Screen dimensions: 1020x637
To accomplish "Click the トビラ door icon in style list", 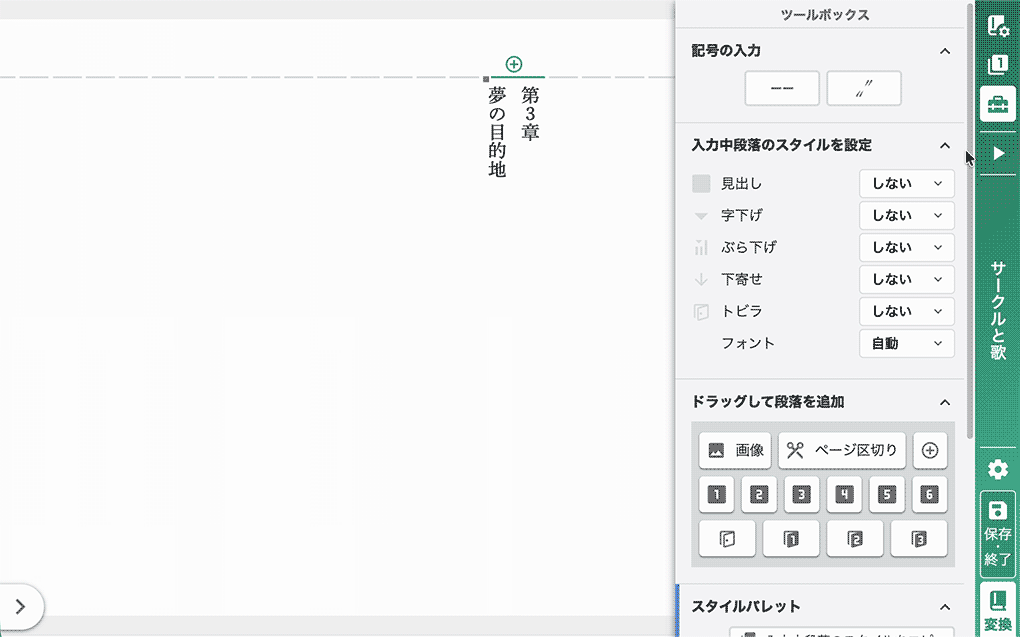I will [x=701, y=312].
